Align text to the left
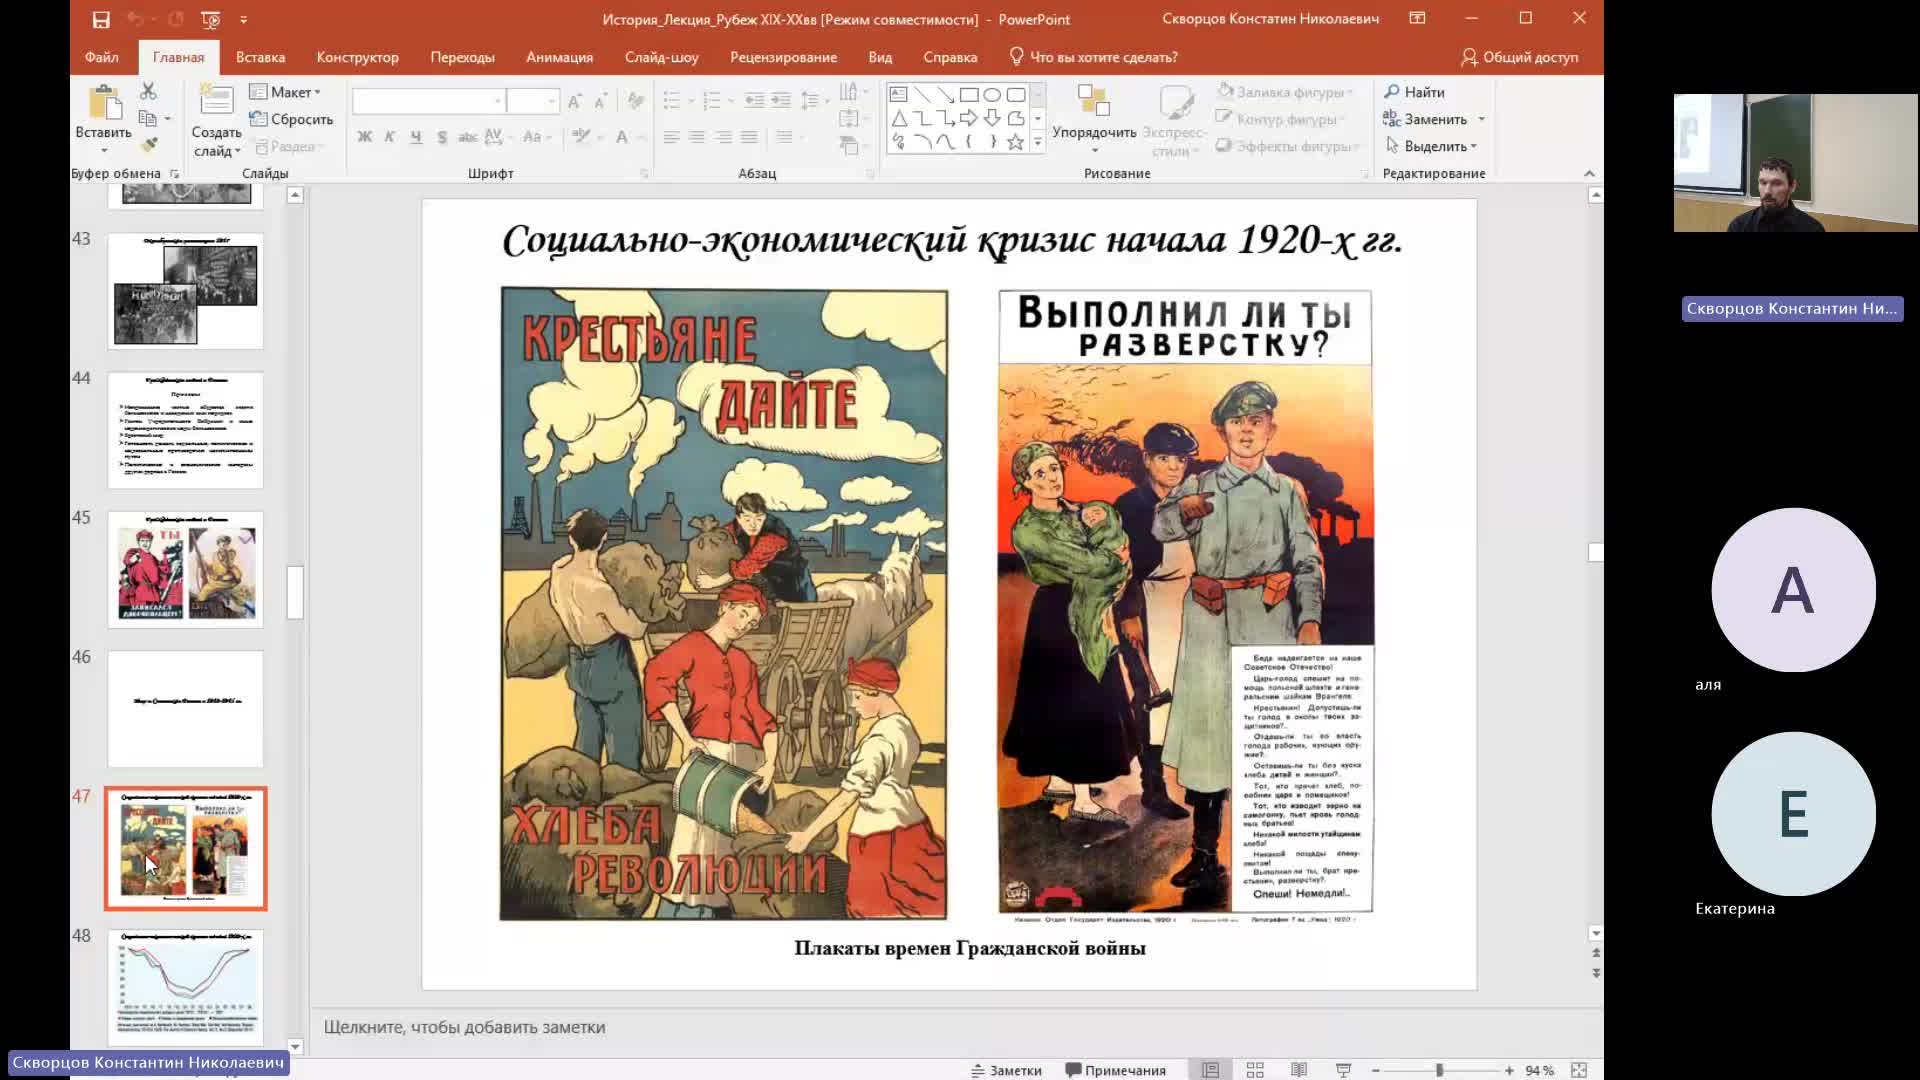This screenshot has height=1080, width=1920. 671,137
